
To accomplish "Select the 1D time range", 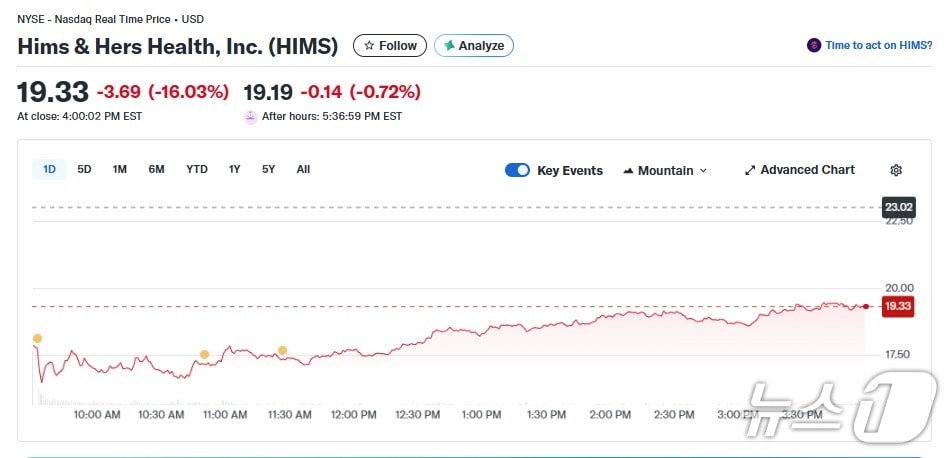I will (49, 169).
